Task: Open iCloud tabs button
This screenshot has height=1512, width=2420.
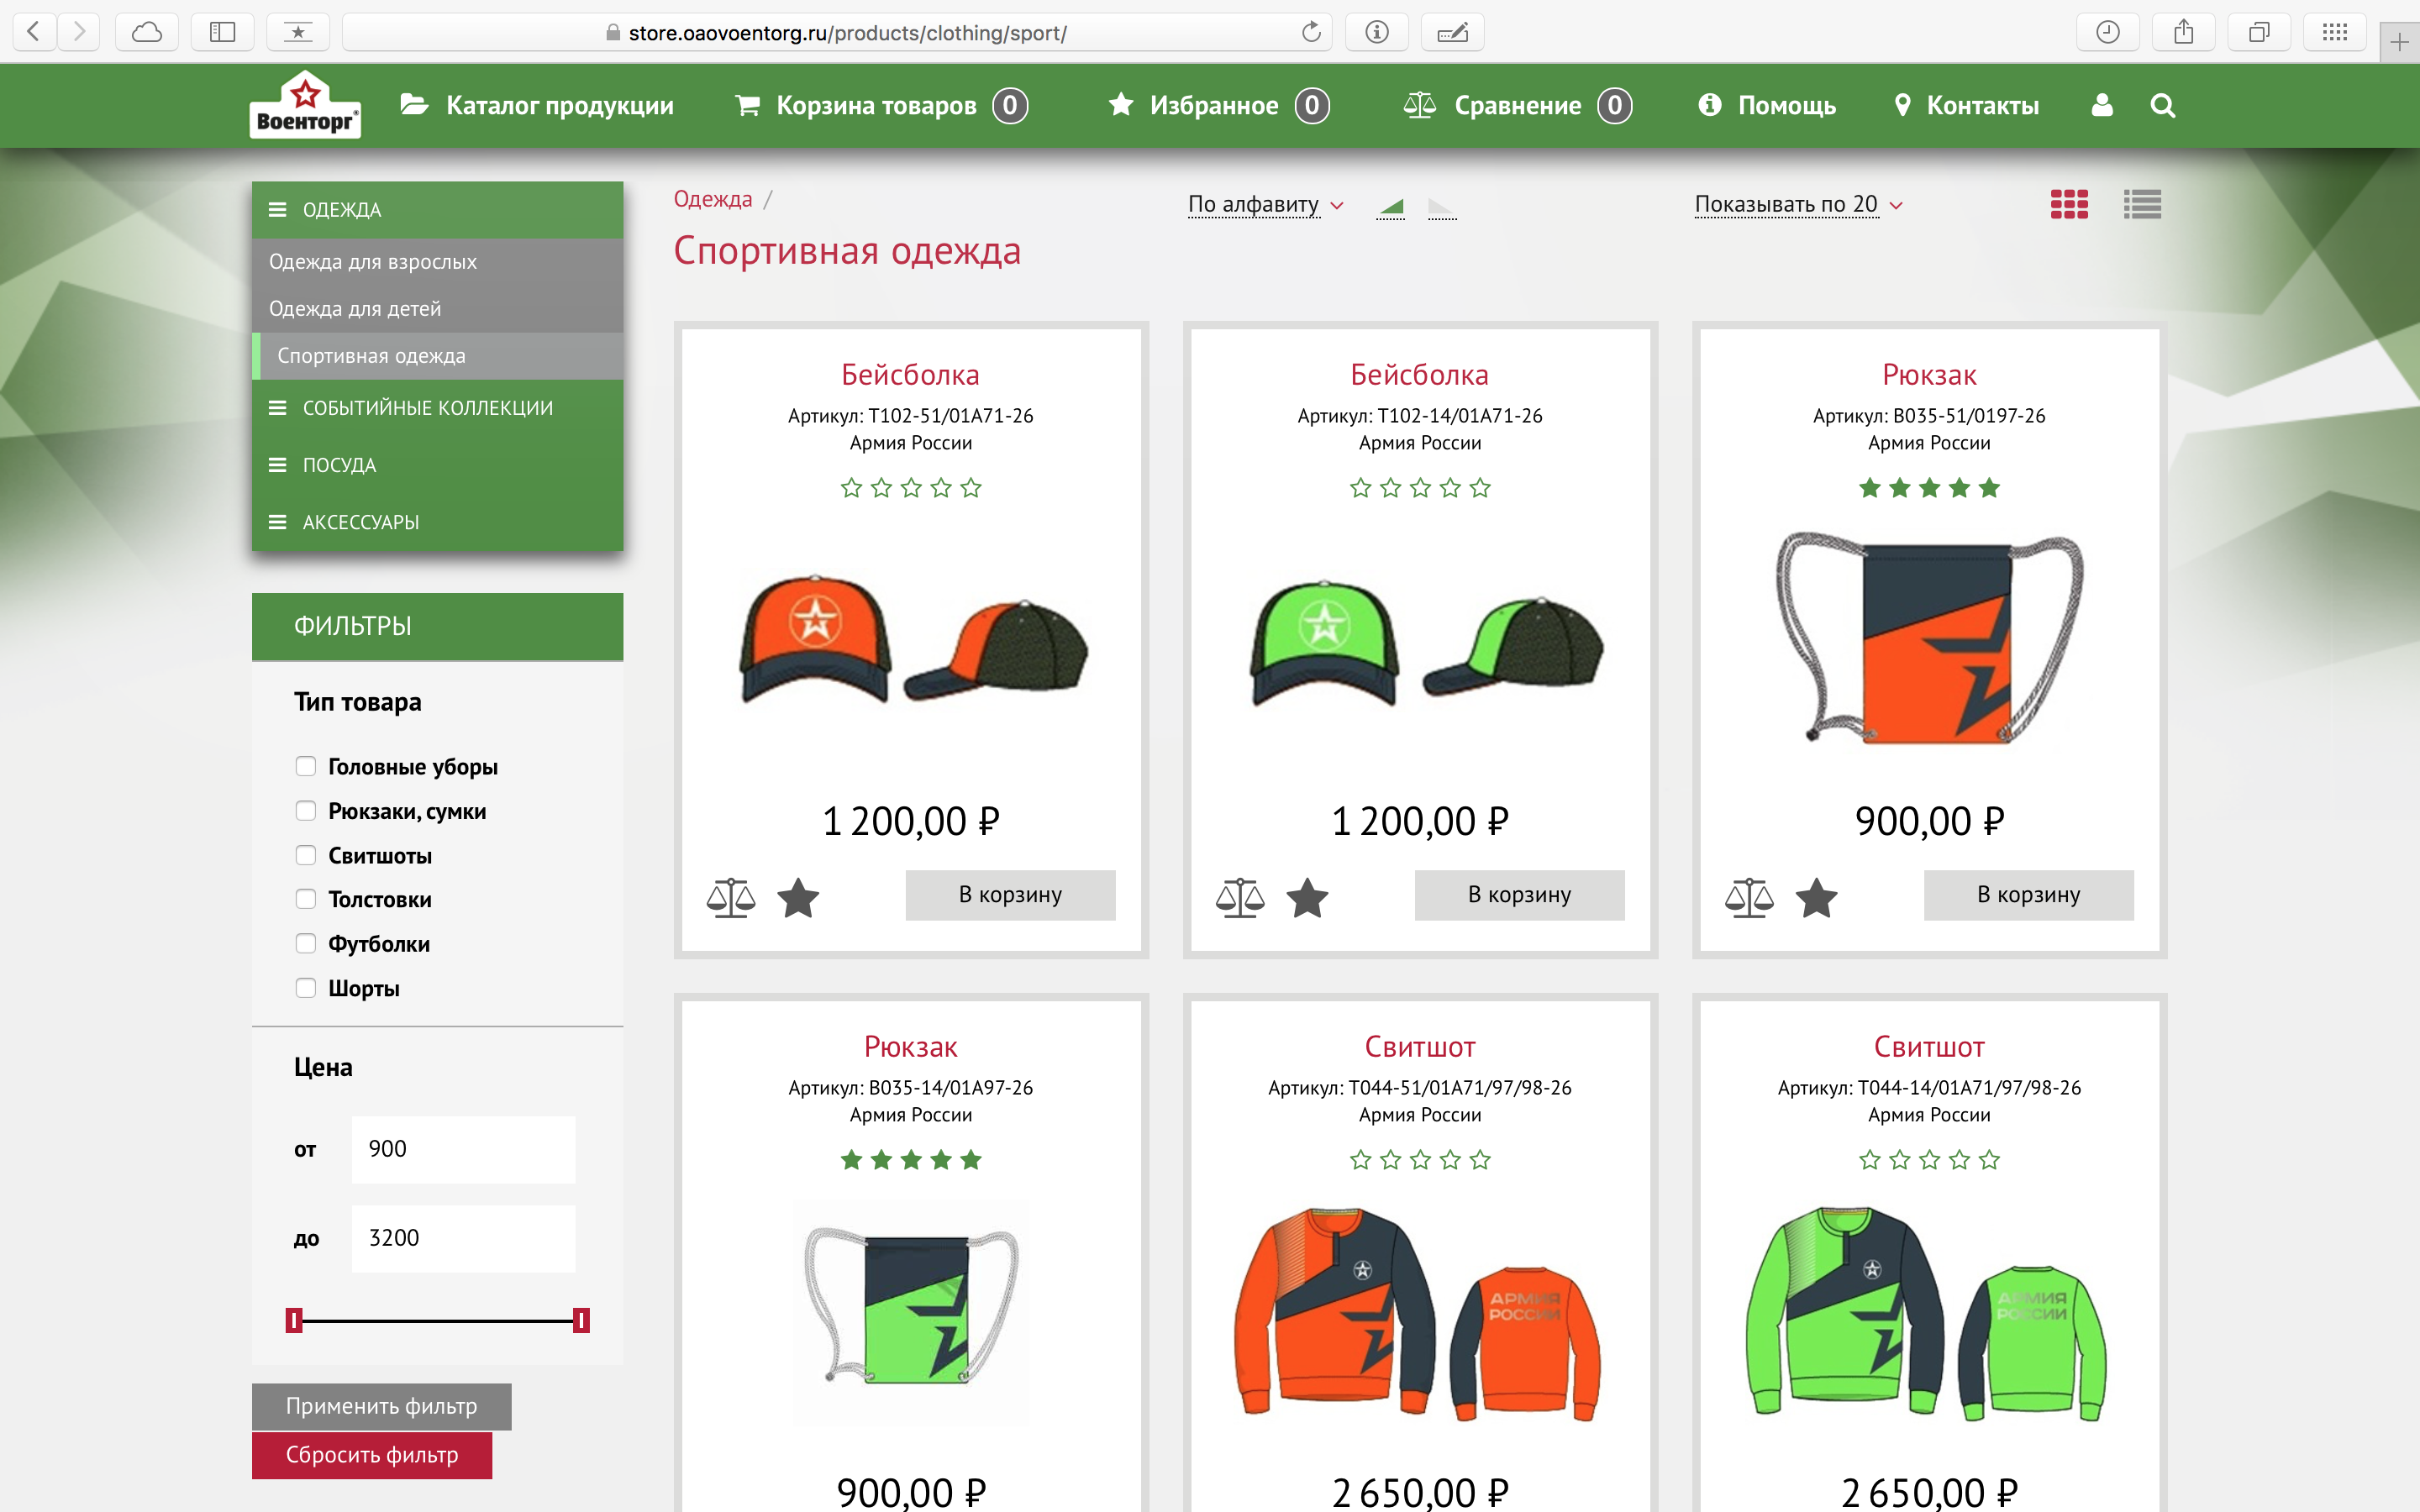Action: pyautogui.click(x=147, y=32)
